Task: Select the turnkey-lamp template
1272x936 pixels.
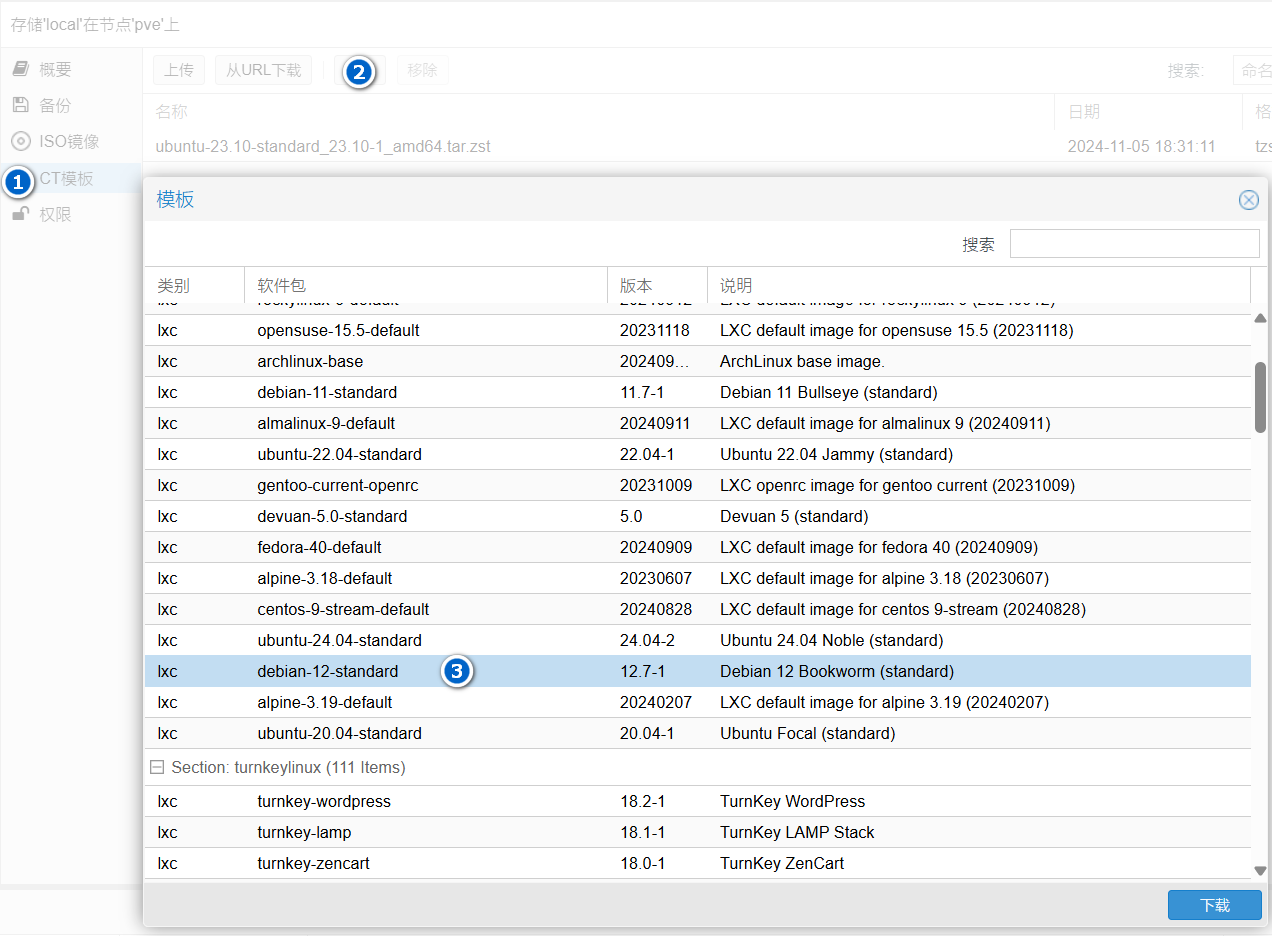Action: pyautogui.click(x=697, y=832)
